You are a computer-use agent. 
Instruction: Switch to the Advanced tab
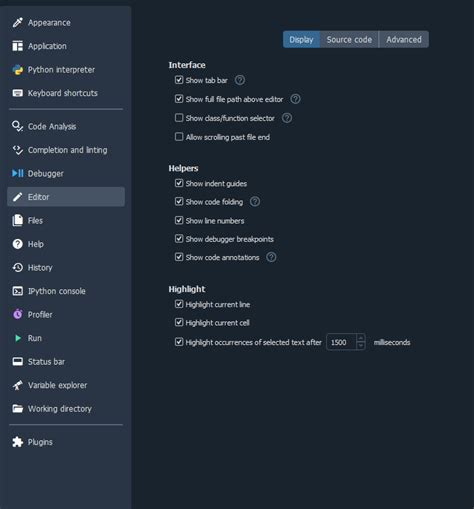point(404,40)
